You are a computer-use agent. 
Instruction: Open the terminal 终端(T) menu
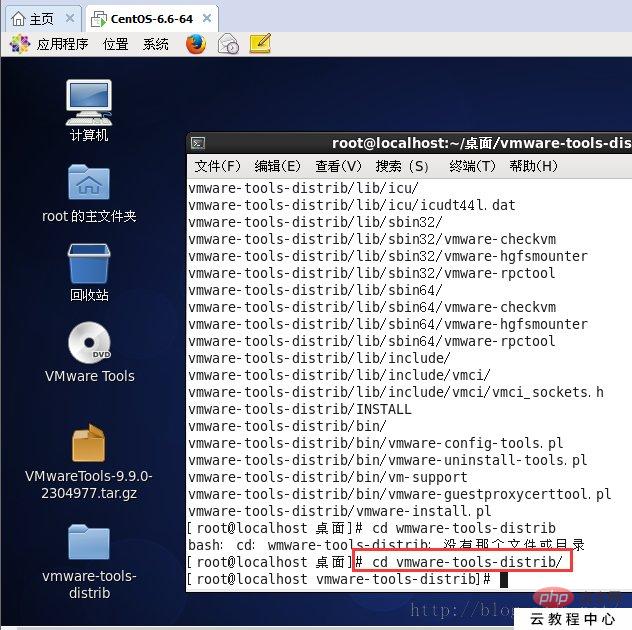coord(472,166)
